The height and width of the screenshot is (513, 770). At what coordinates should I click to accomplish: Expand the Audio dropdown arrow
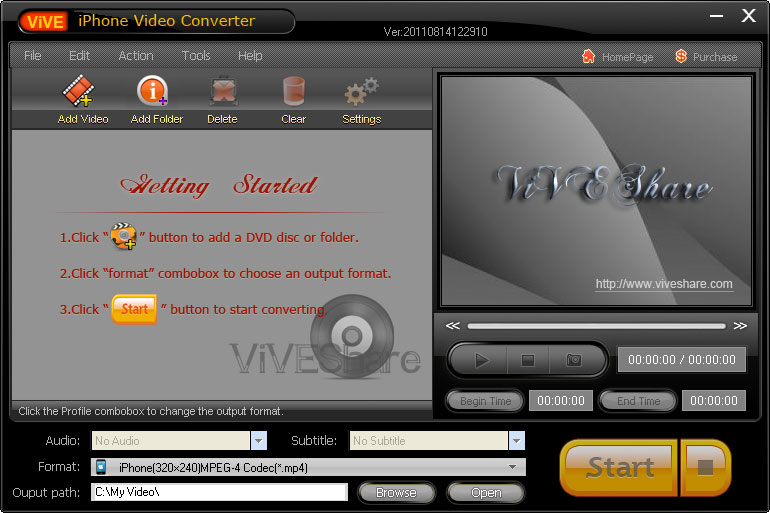pyautogui.click(x=259, y=441)
